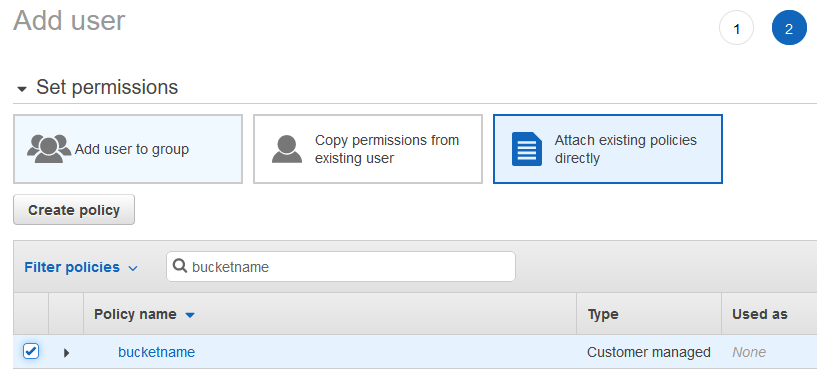Sort by Policy name column header
Screen dimensions: 817x381
[x=135, y=314]
